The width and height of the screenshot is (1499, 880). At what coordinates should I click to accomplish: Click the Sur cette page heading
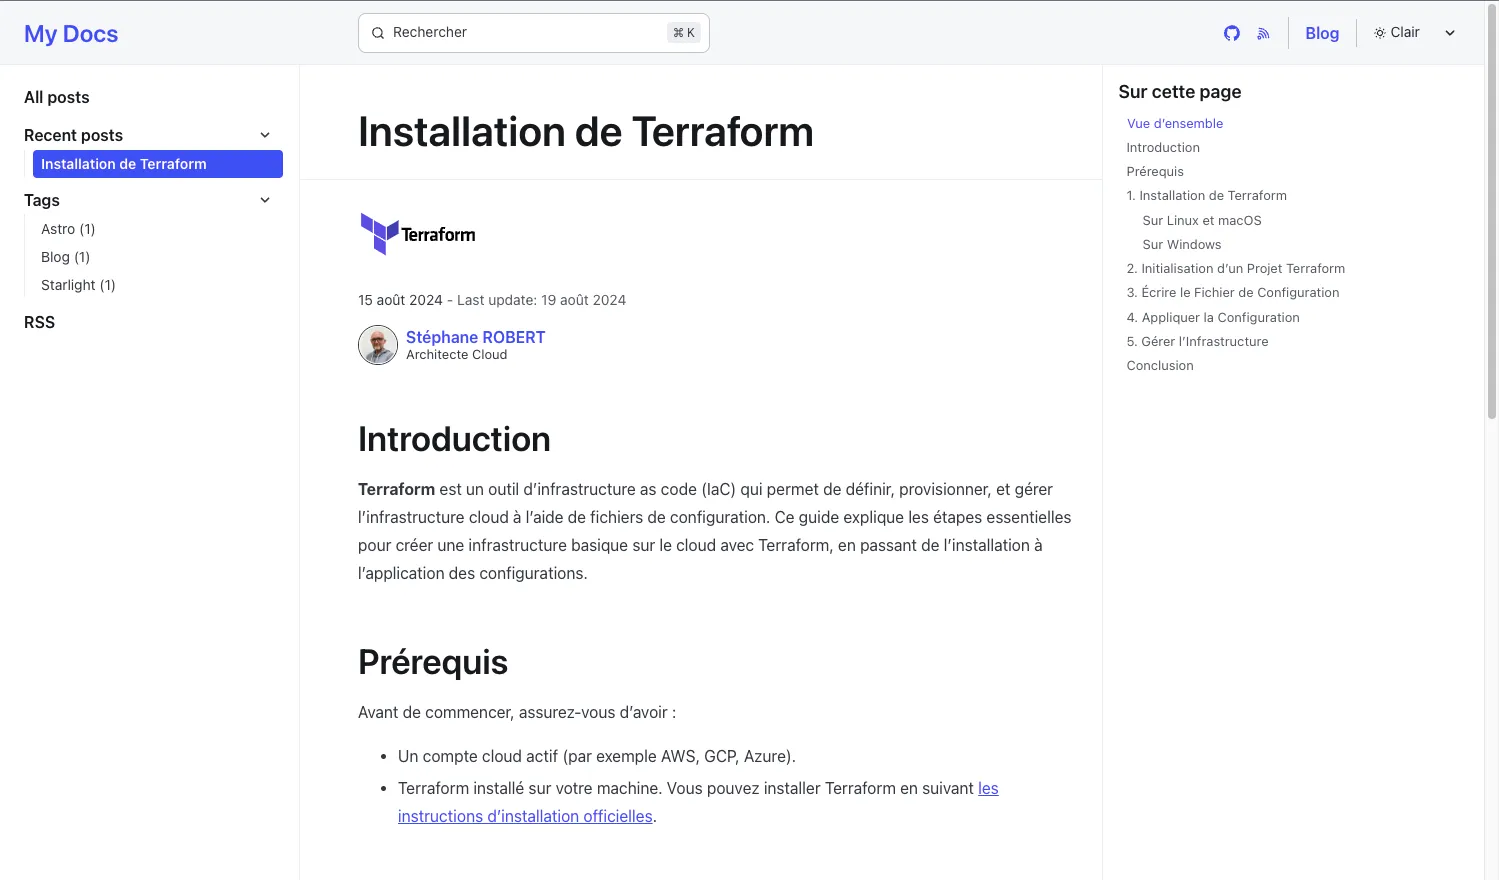click(x=1180, y=92)
